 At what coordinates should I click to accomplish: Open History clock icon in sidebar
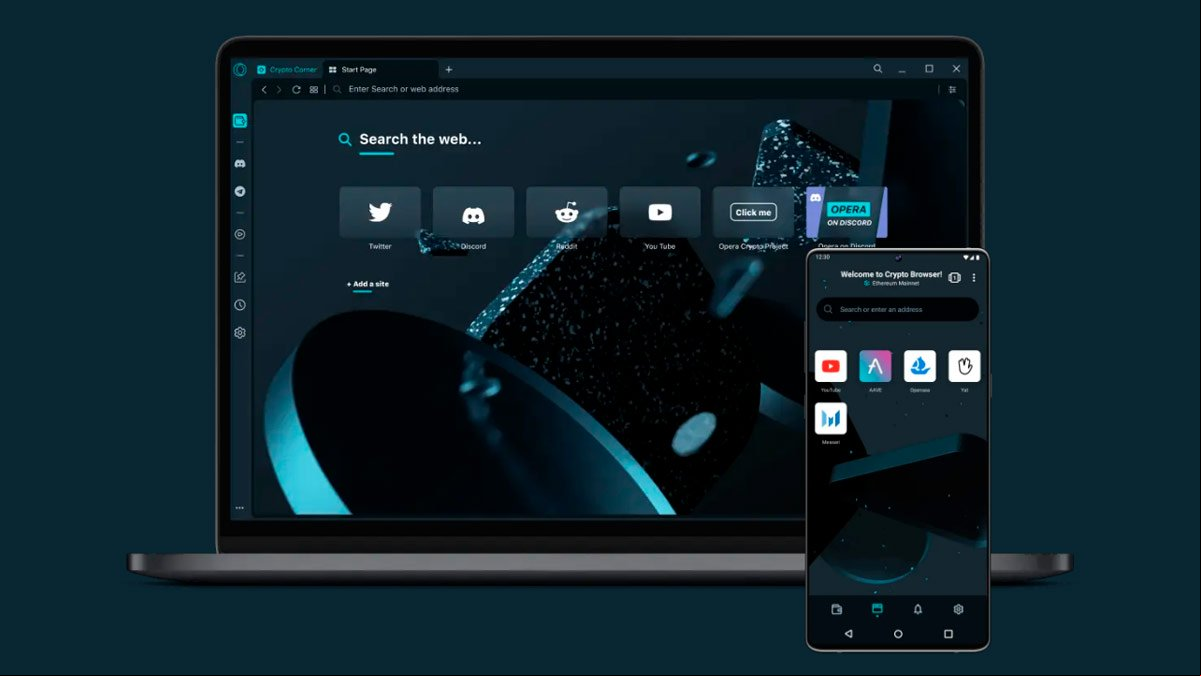tap(240, 305)
